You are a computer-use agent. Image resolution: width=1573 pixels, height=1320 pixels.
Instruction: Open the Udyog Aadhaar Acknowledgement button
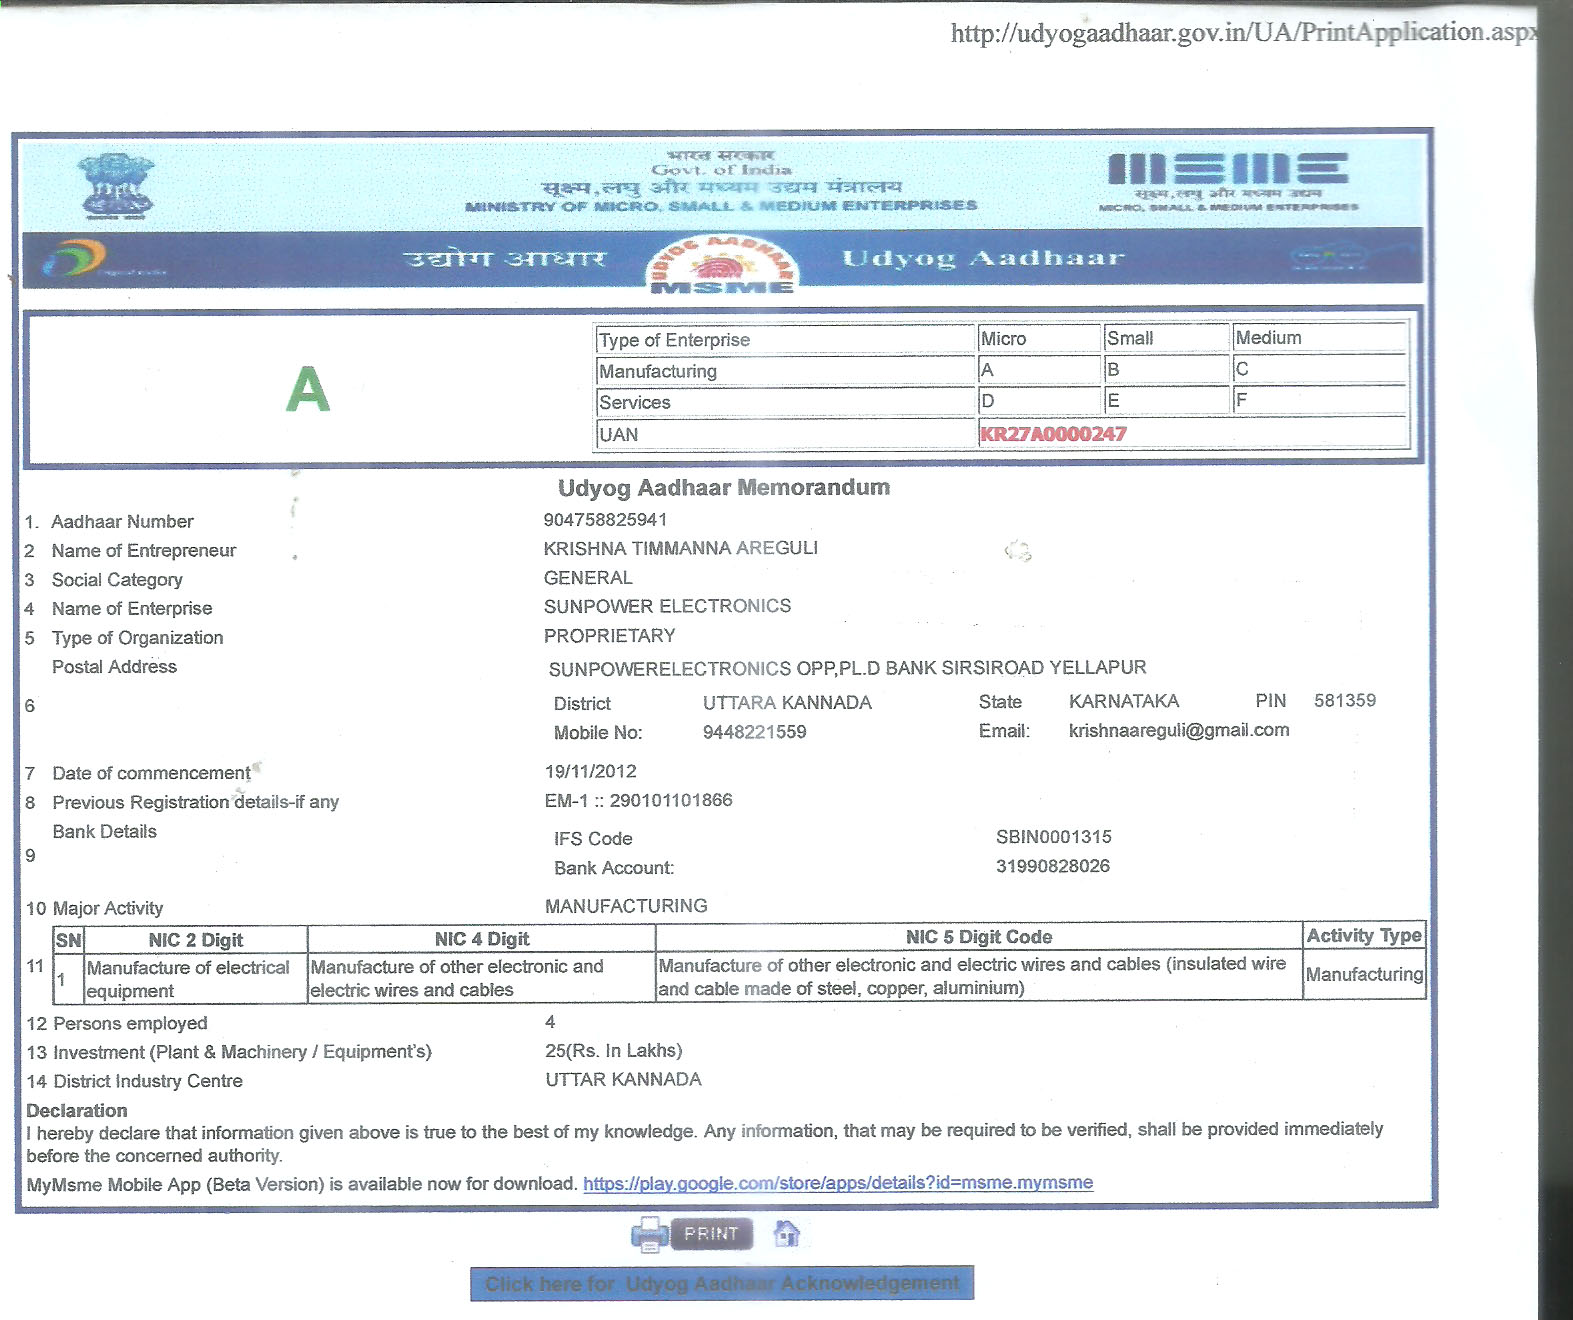tap(722, 1283)
